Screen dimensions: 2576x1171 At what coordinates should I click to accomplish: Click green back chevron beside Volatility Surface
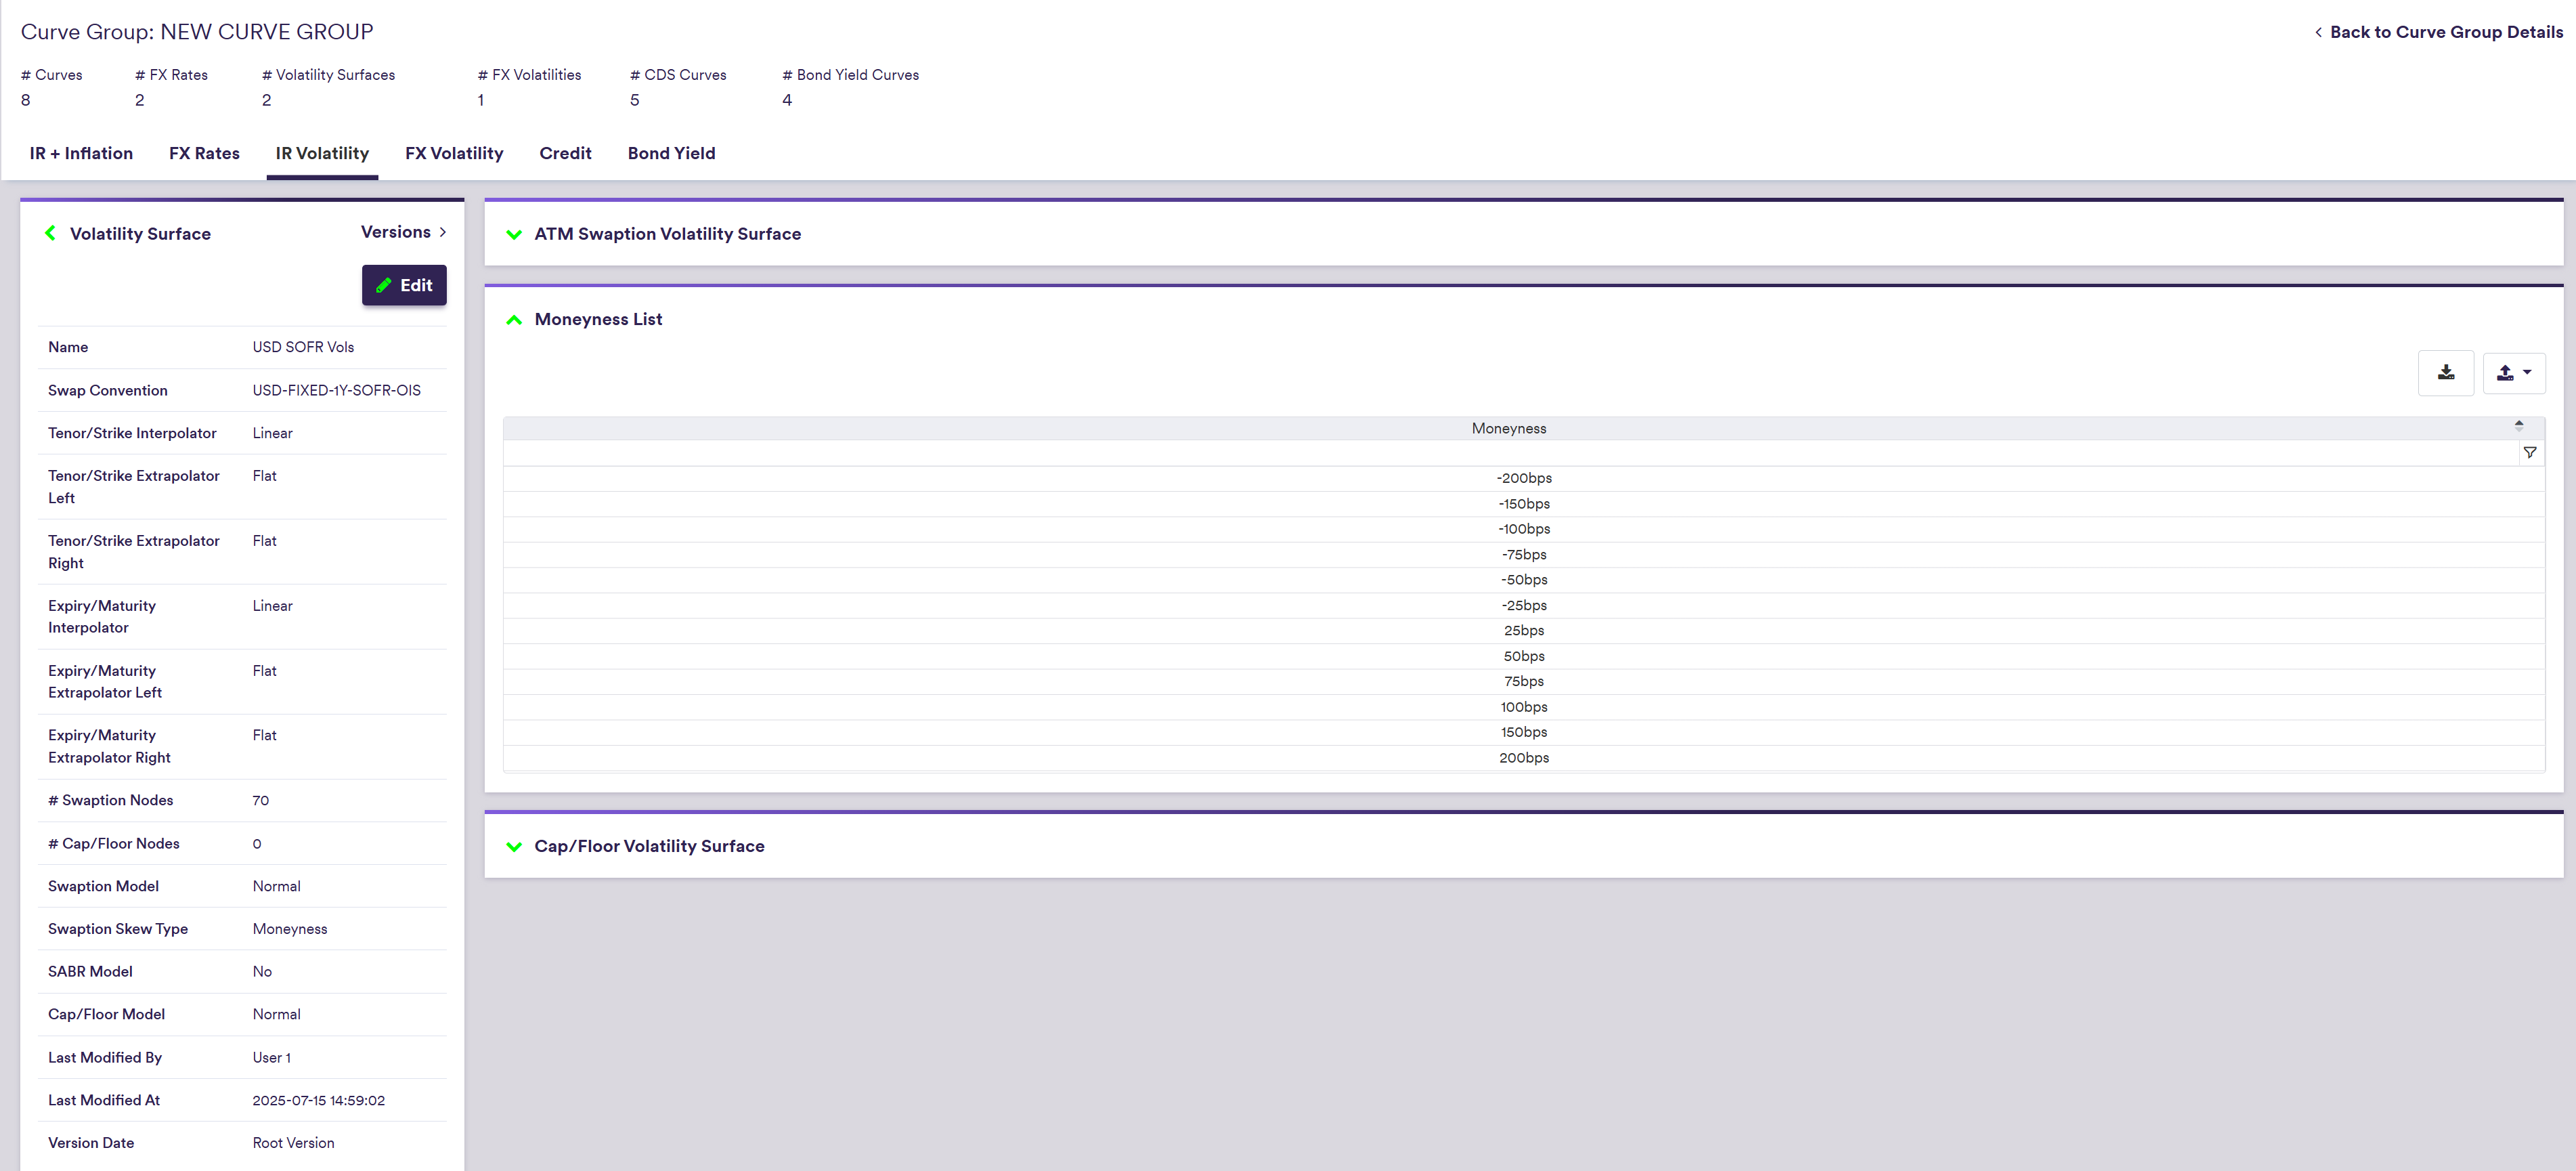pos(50,233)
